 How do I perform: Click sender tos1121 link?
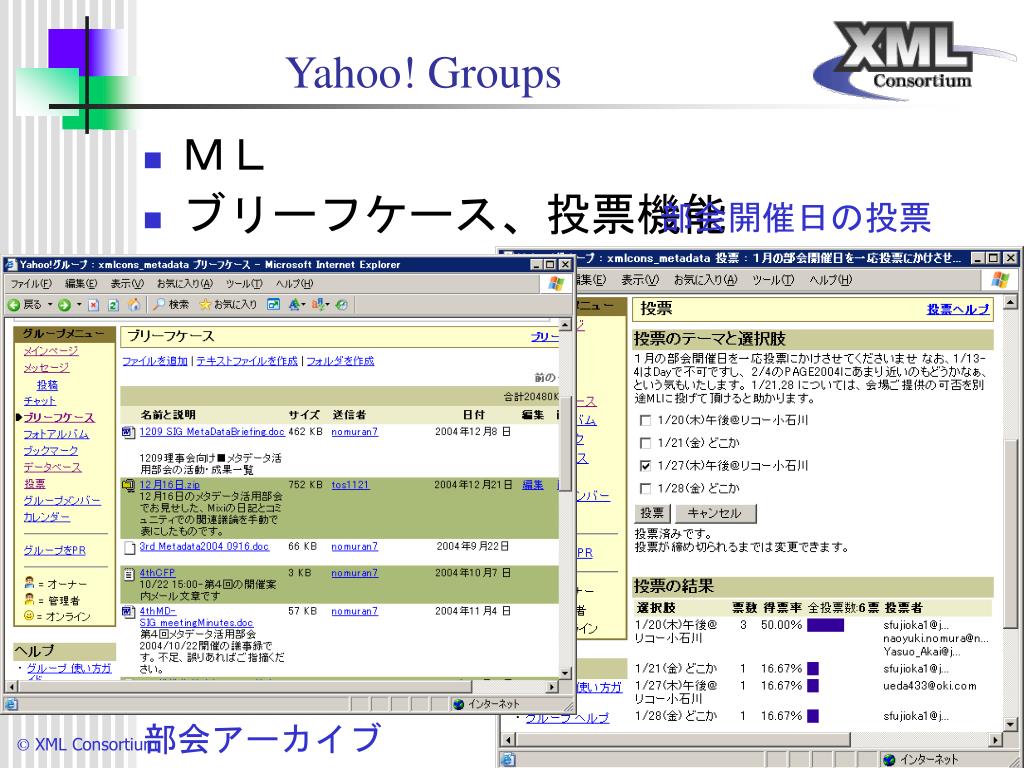tap(350, 485)
